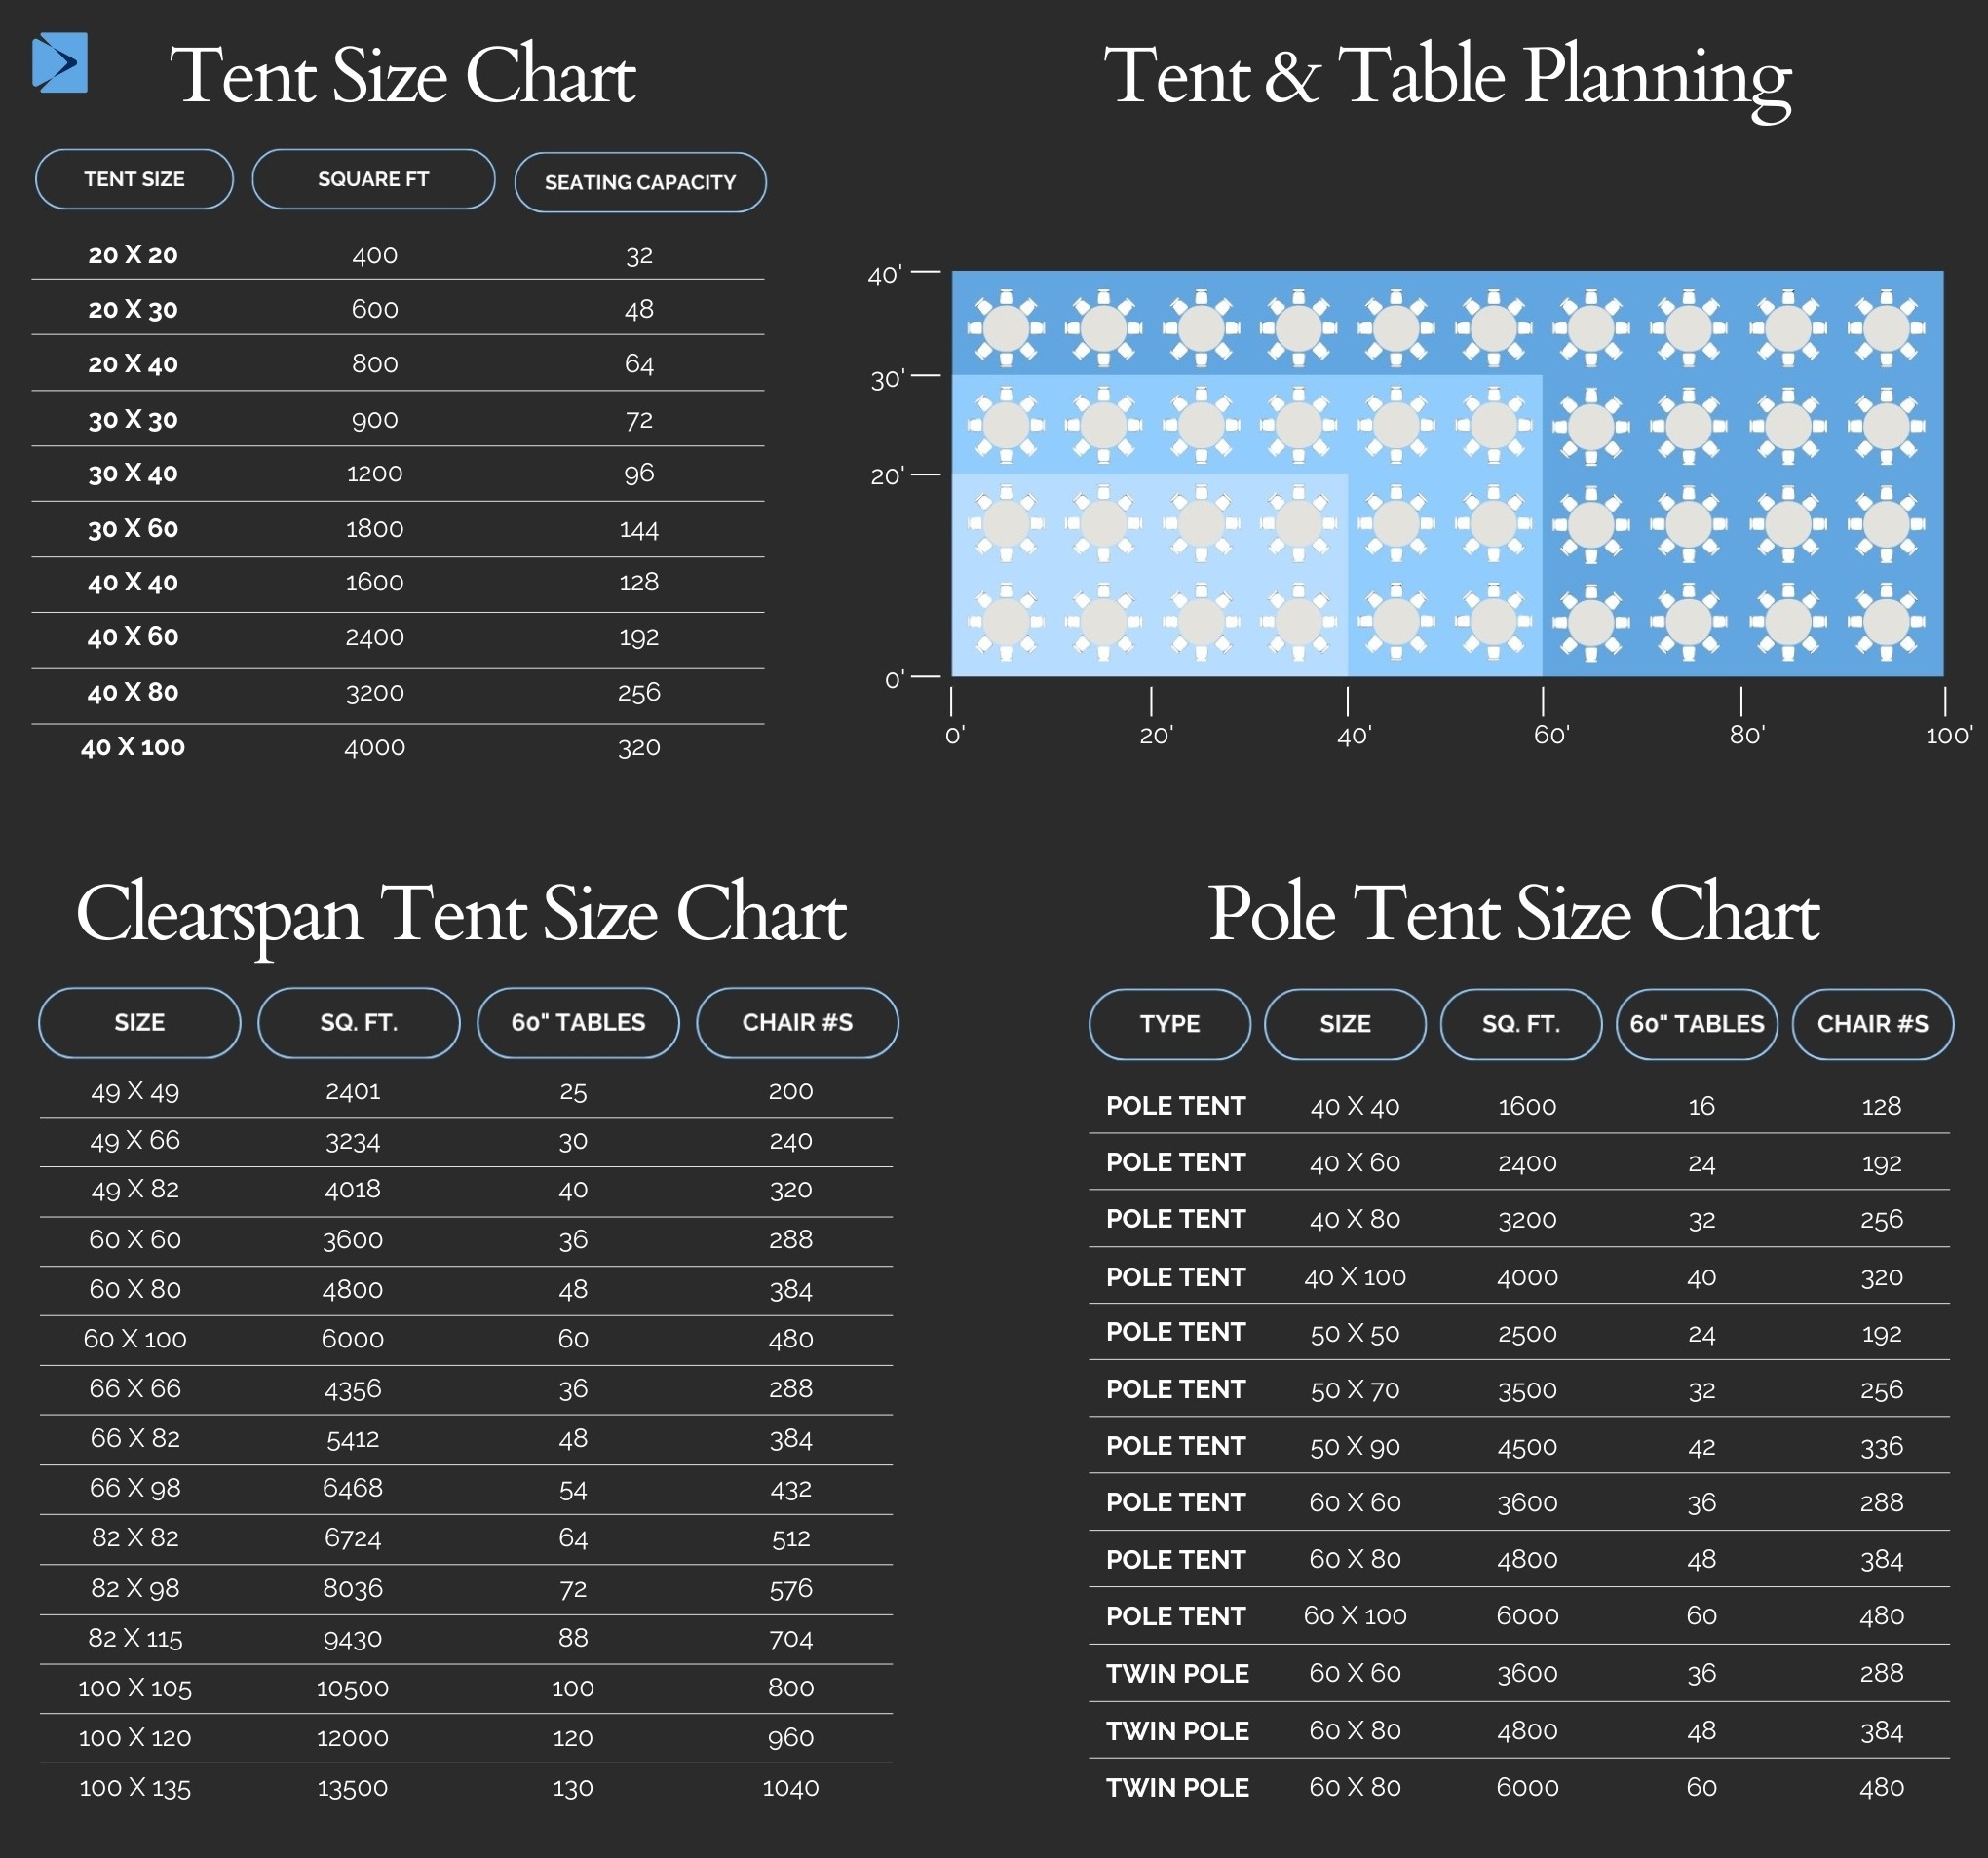Click the Tent & Table Planning heading
The height and width of the screenshot is (1858, 1988).
pos(1446,76)
